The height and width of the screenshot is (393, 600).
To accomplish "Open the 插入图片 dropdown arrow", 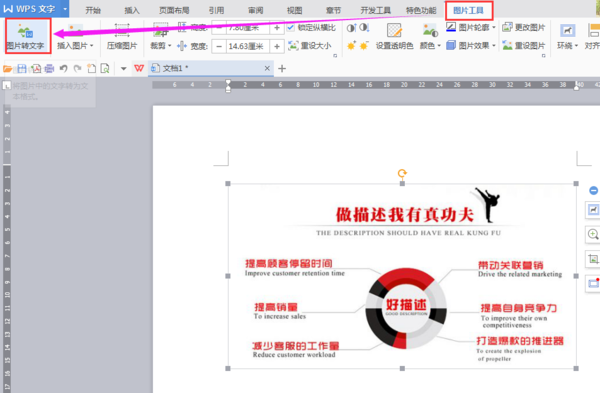I will pyautogui.click(x=91, y=46).
